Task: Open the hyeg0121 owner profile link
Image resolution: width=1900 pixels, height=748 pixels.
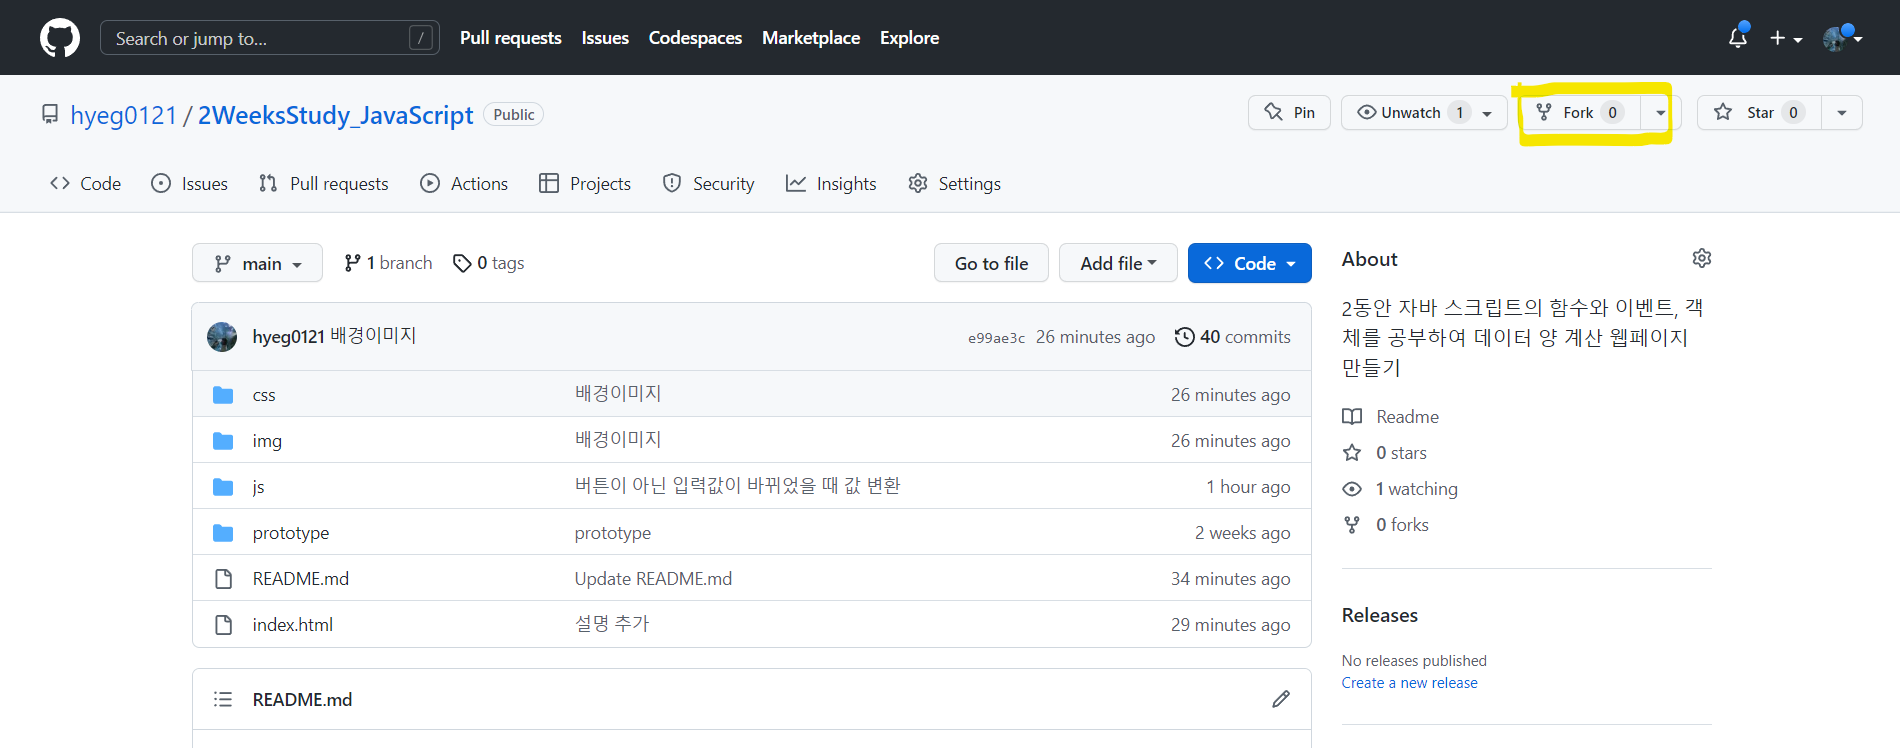Action: tap(123, 115)
